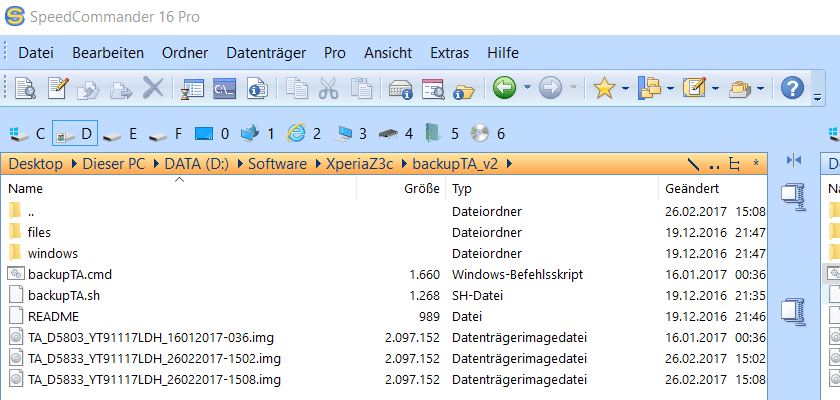Click DATA (D:) in the path bar
The image size is (840, 400).
click(197, 164)
